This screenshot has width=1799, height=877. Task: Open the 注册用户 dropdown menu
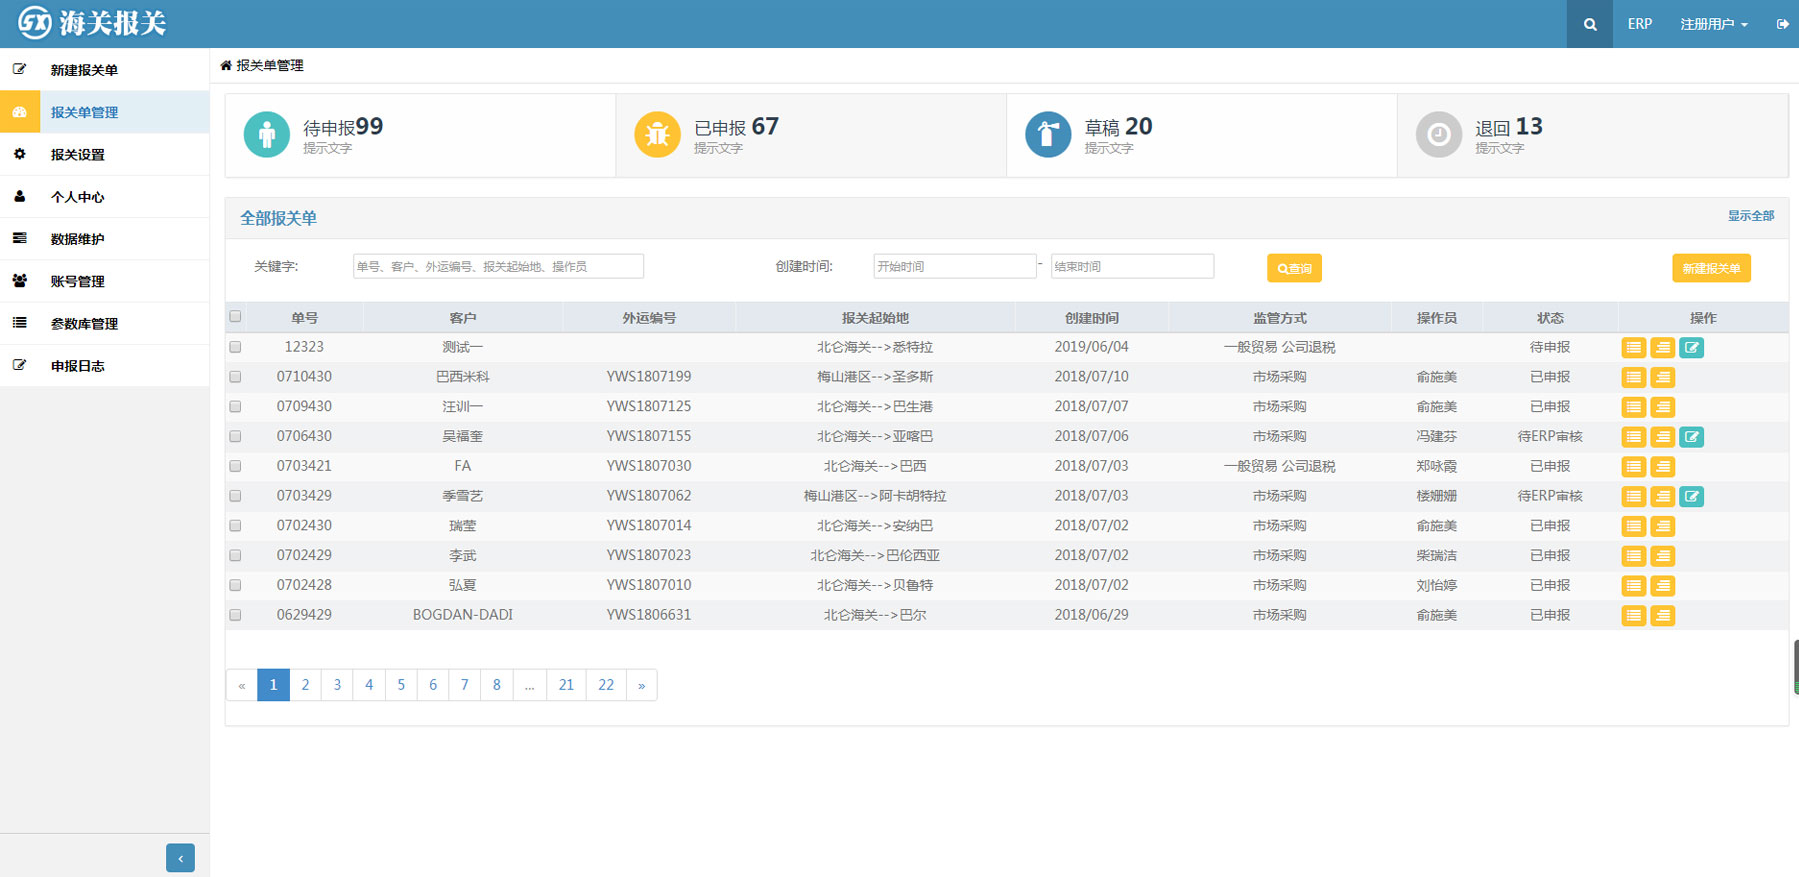pos(1714,24)
